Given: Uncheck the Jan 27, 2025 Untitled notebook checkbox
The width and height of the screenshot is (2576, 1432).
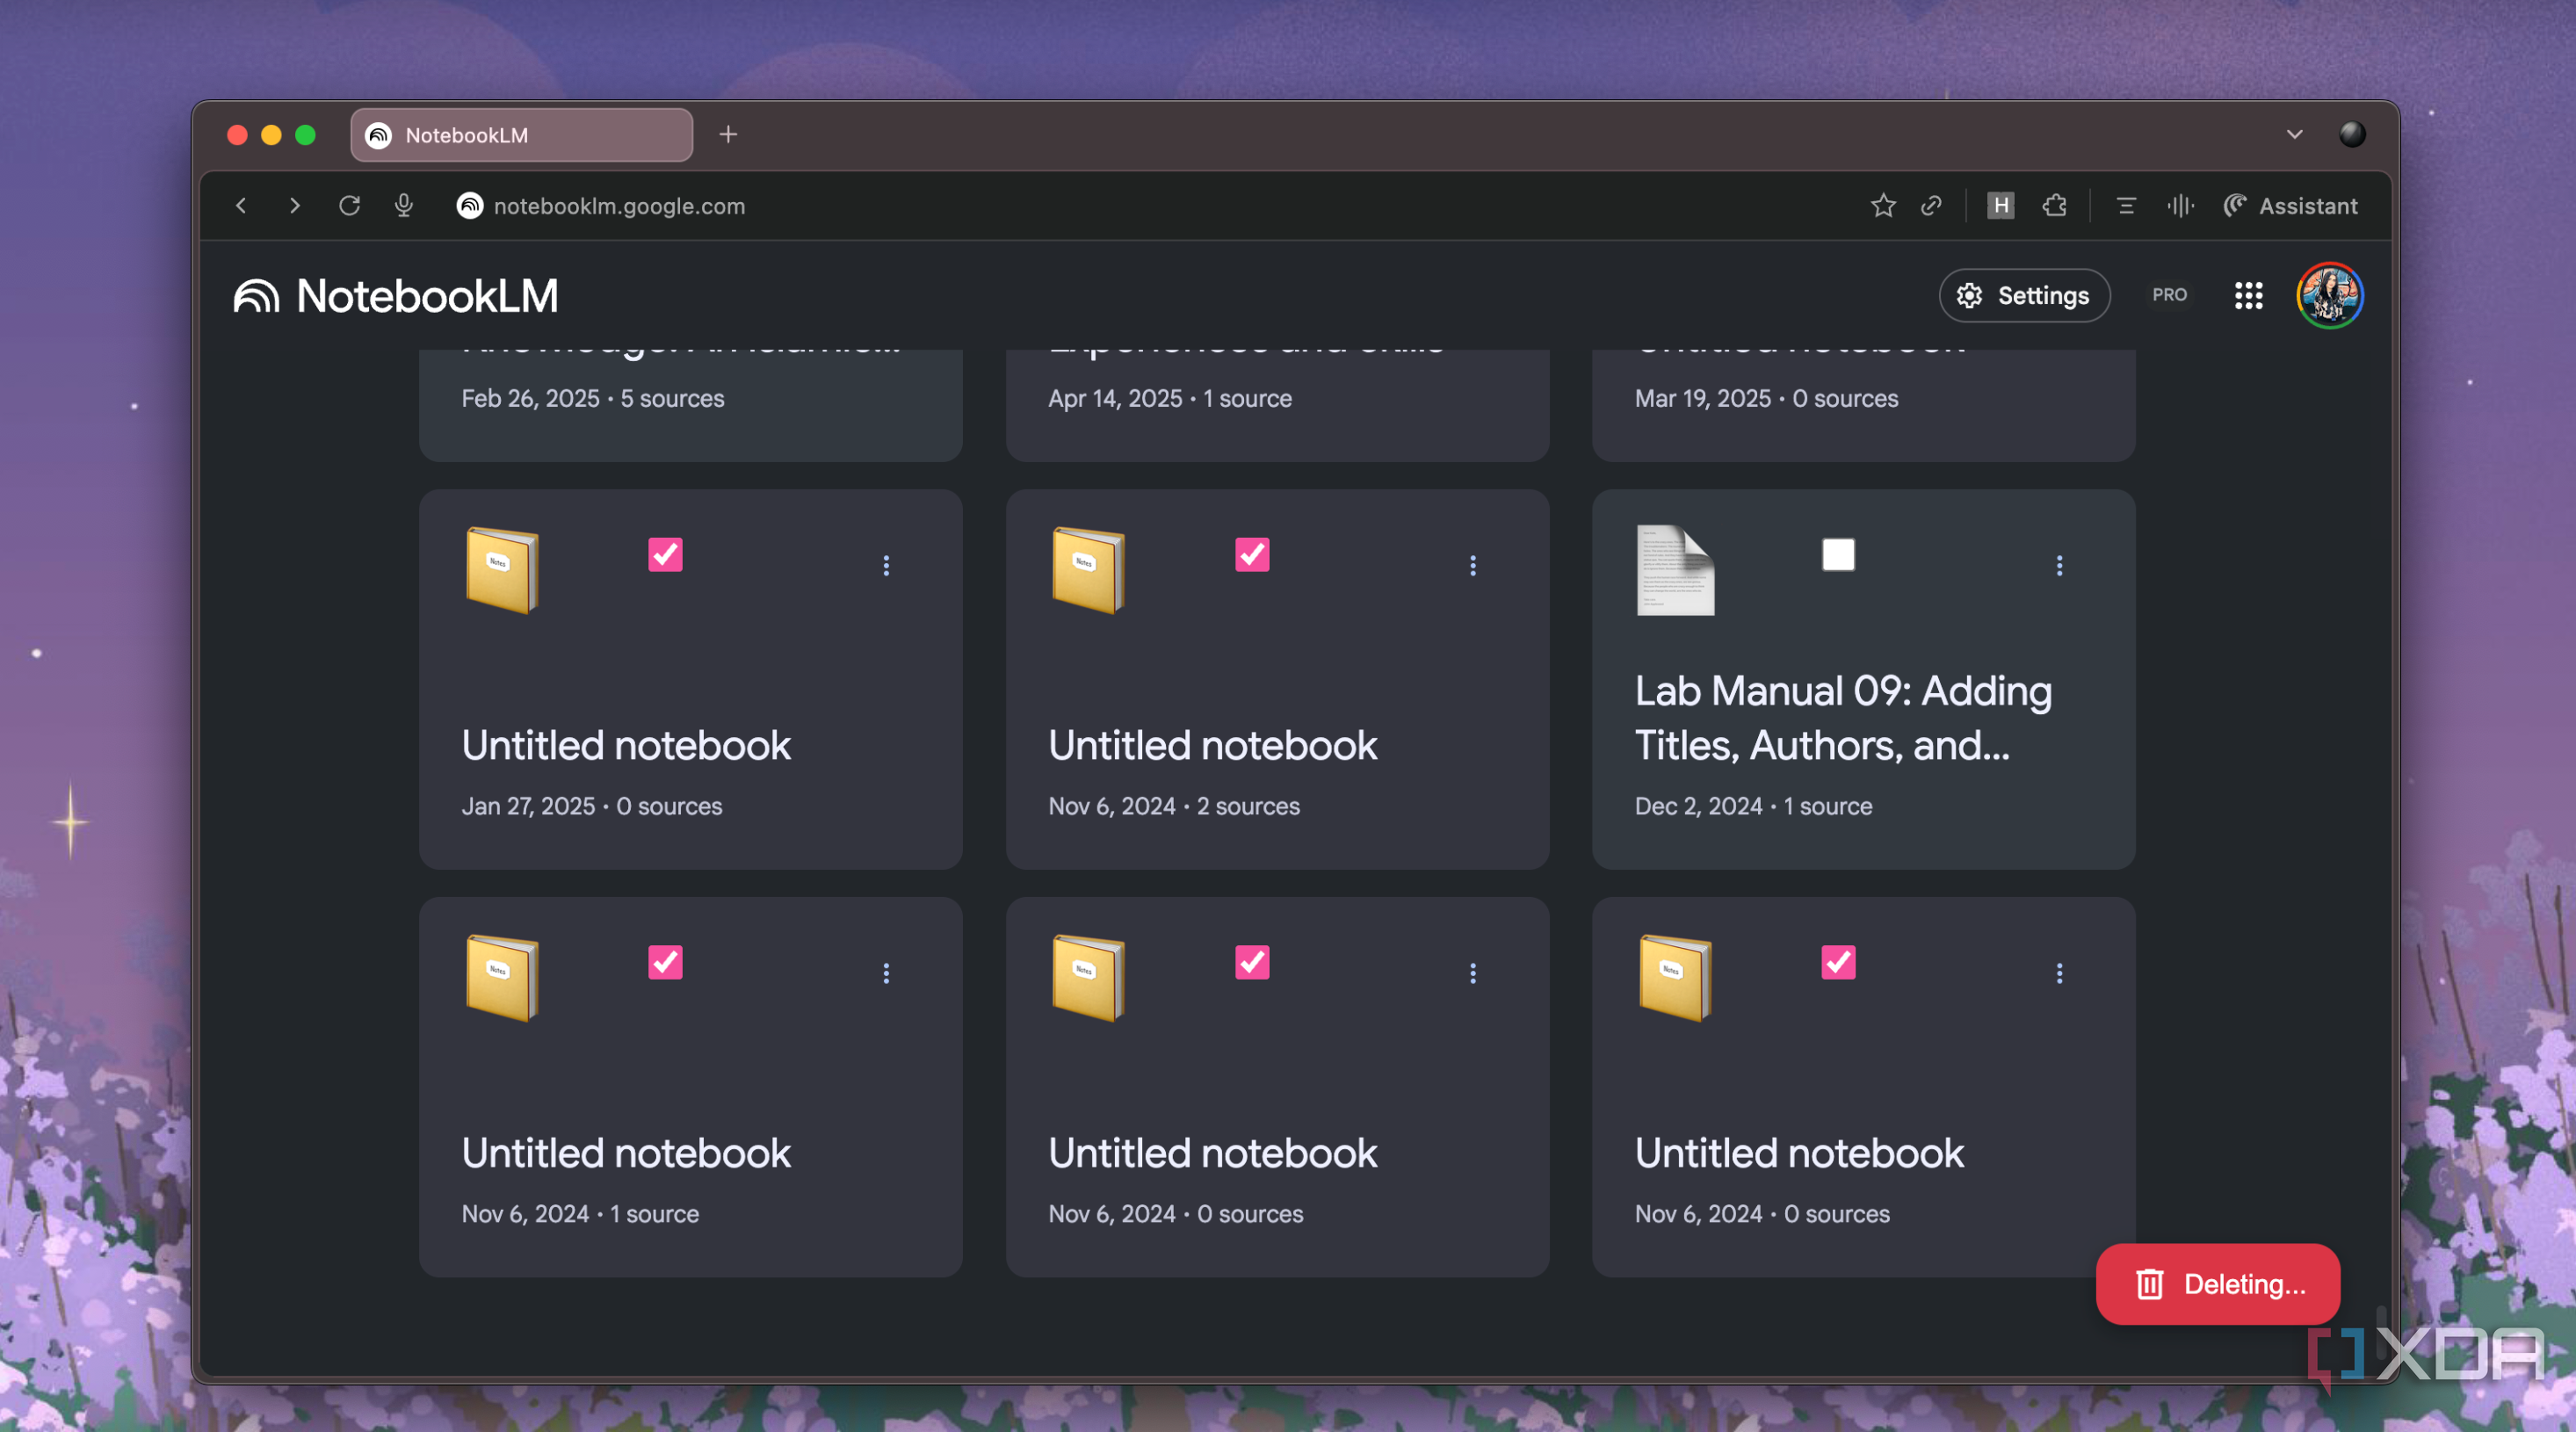Looking at the screenshot, I should (665, 554).
